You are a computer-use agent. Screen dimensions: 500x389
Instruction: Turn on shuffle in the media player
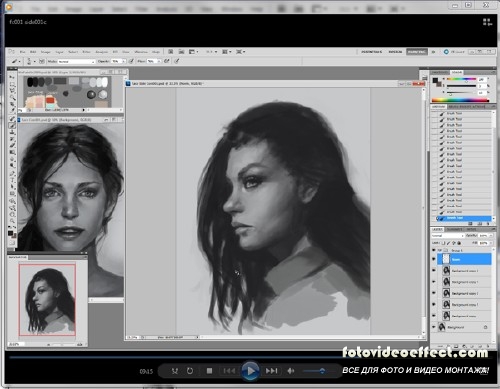[x=175, y=371]
